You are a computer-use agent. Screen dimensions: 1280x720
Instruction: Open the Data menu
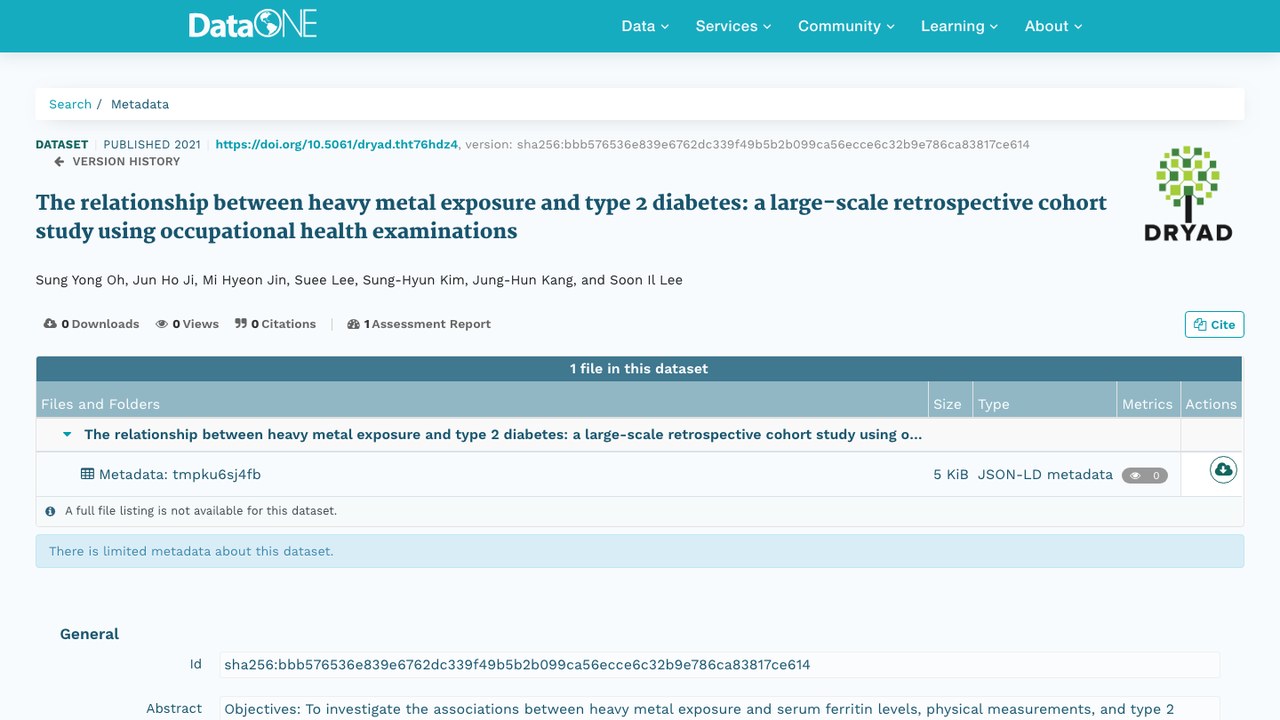coord(645,26)
